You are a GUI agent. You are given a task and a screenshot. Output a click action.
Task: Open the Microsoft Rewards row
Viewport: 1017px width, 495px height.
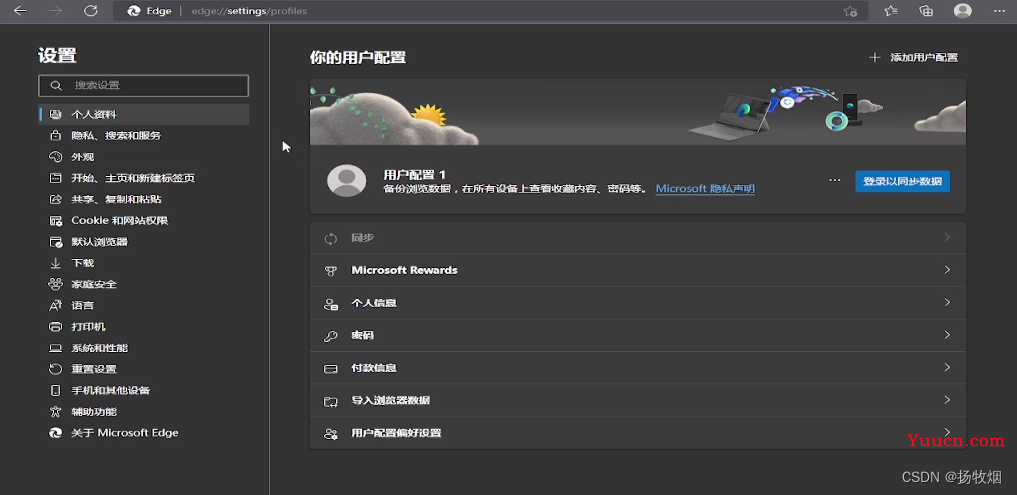pyautogui.click(x=638, y=271)
